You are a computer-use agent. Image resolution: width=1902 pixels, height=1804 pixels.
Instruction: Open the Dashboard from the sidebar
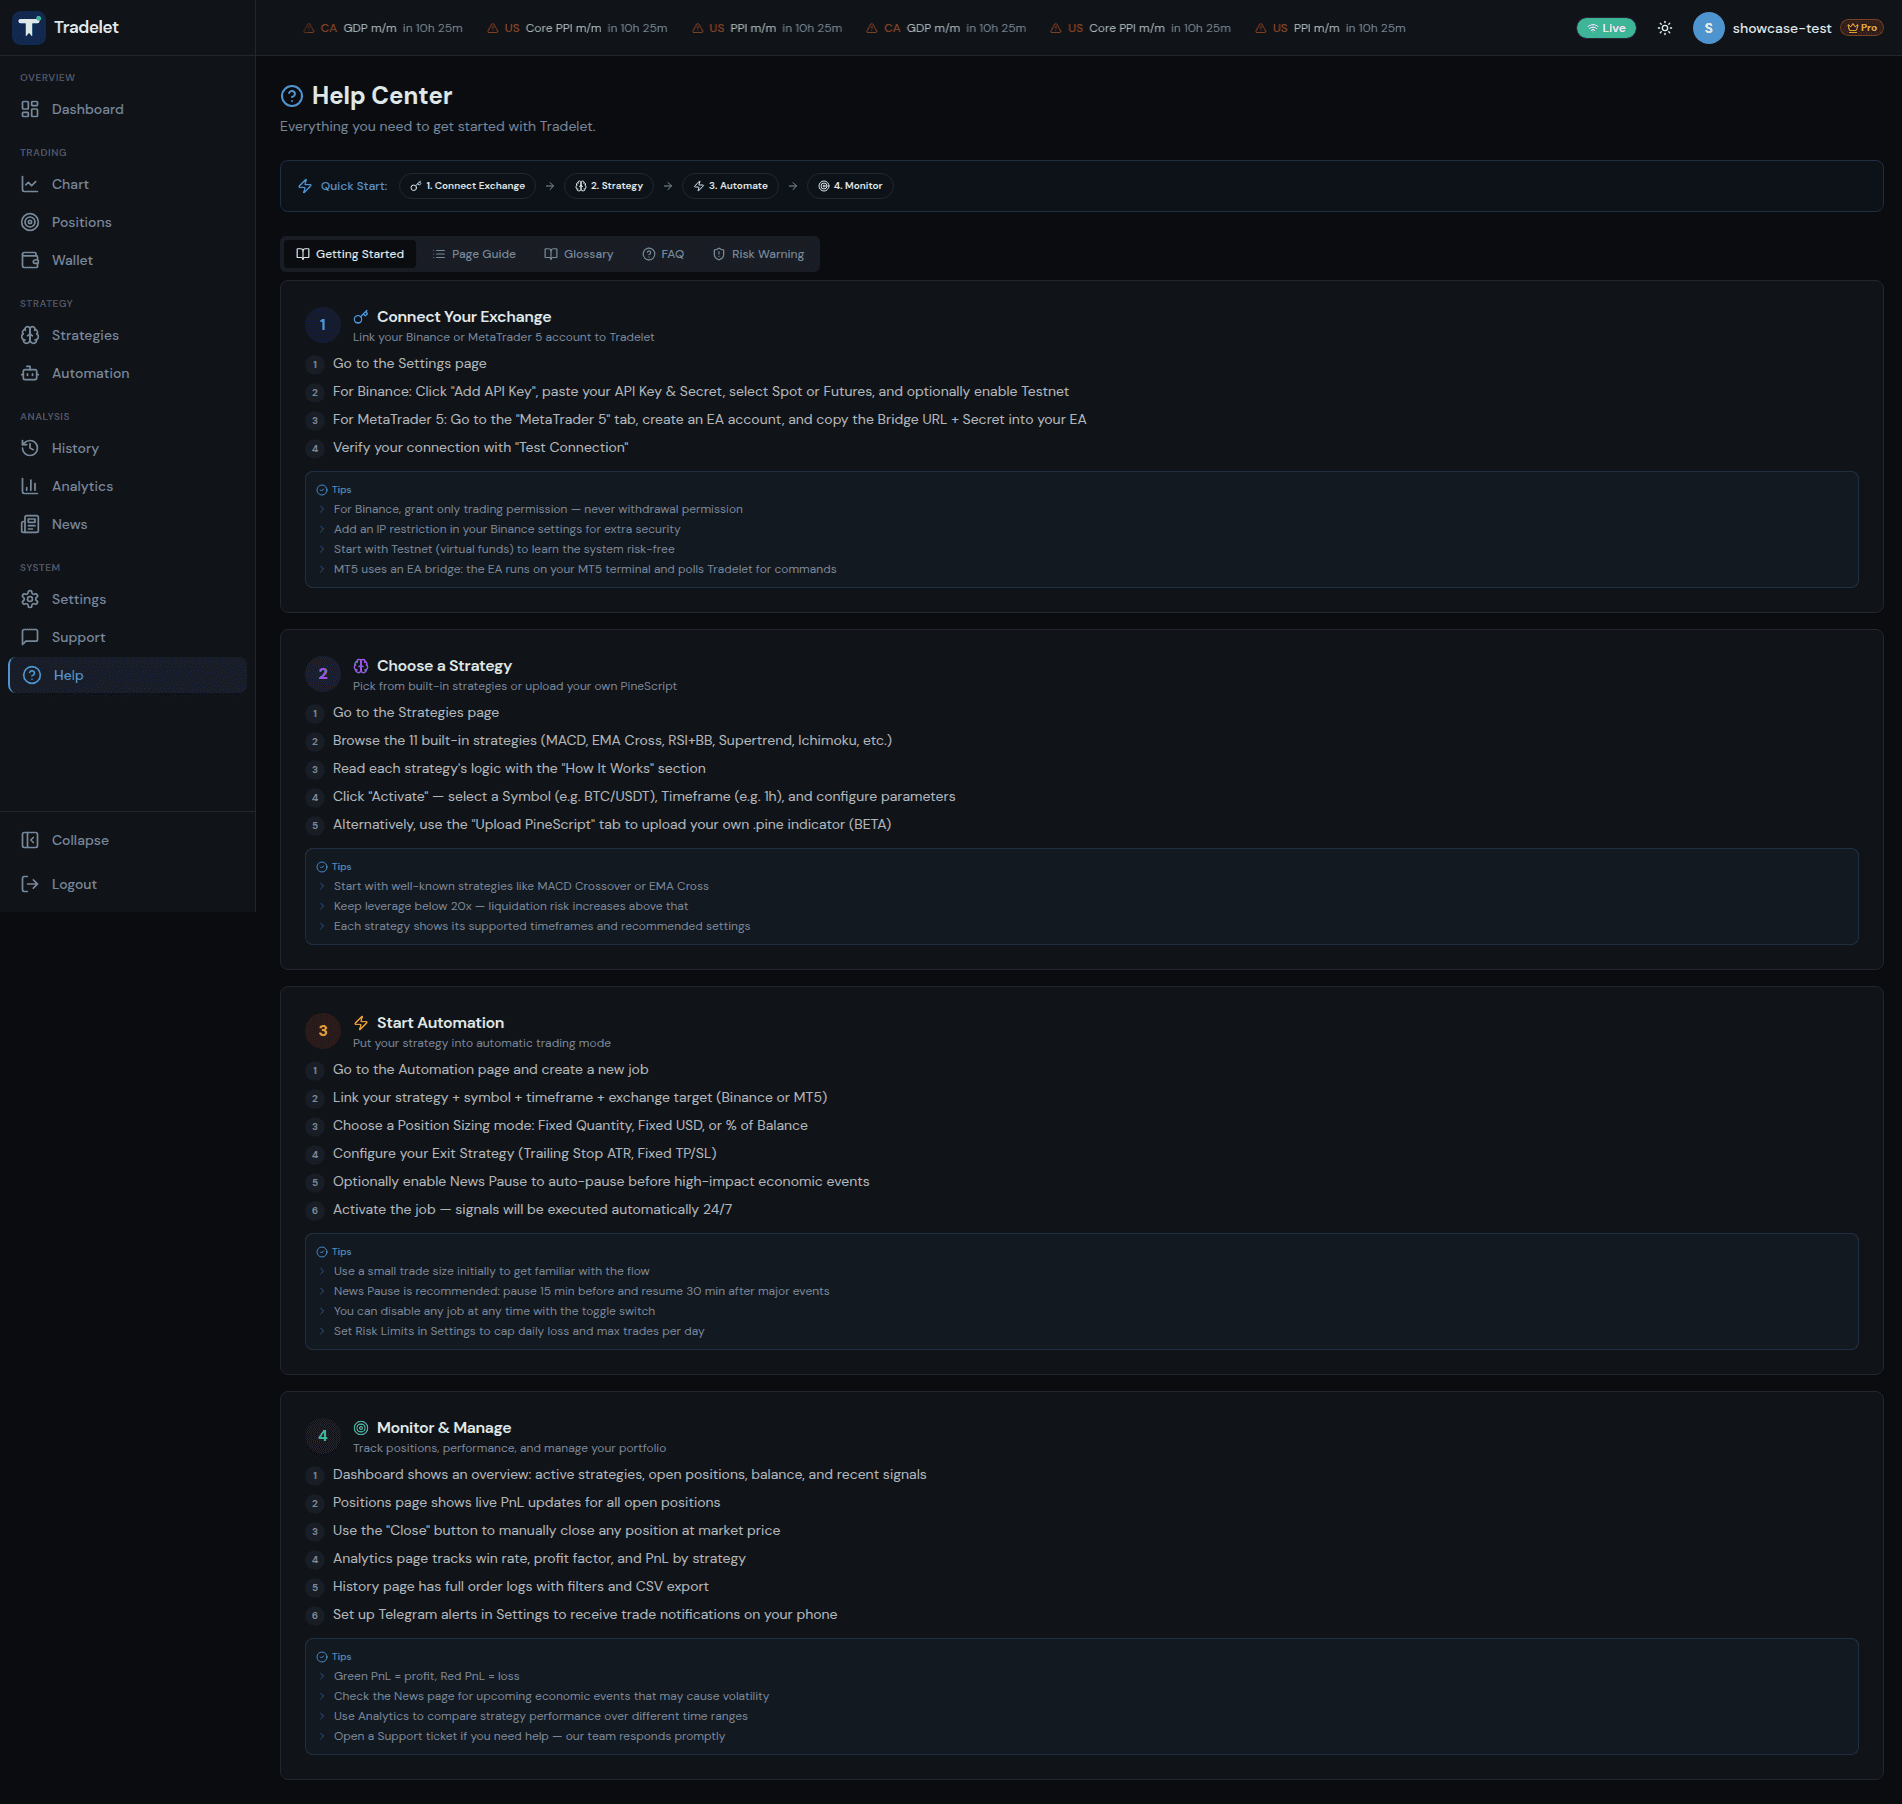pyautogui.click(x=30, y=109)
